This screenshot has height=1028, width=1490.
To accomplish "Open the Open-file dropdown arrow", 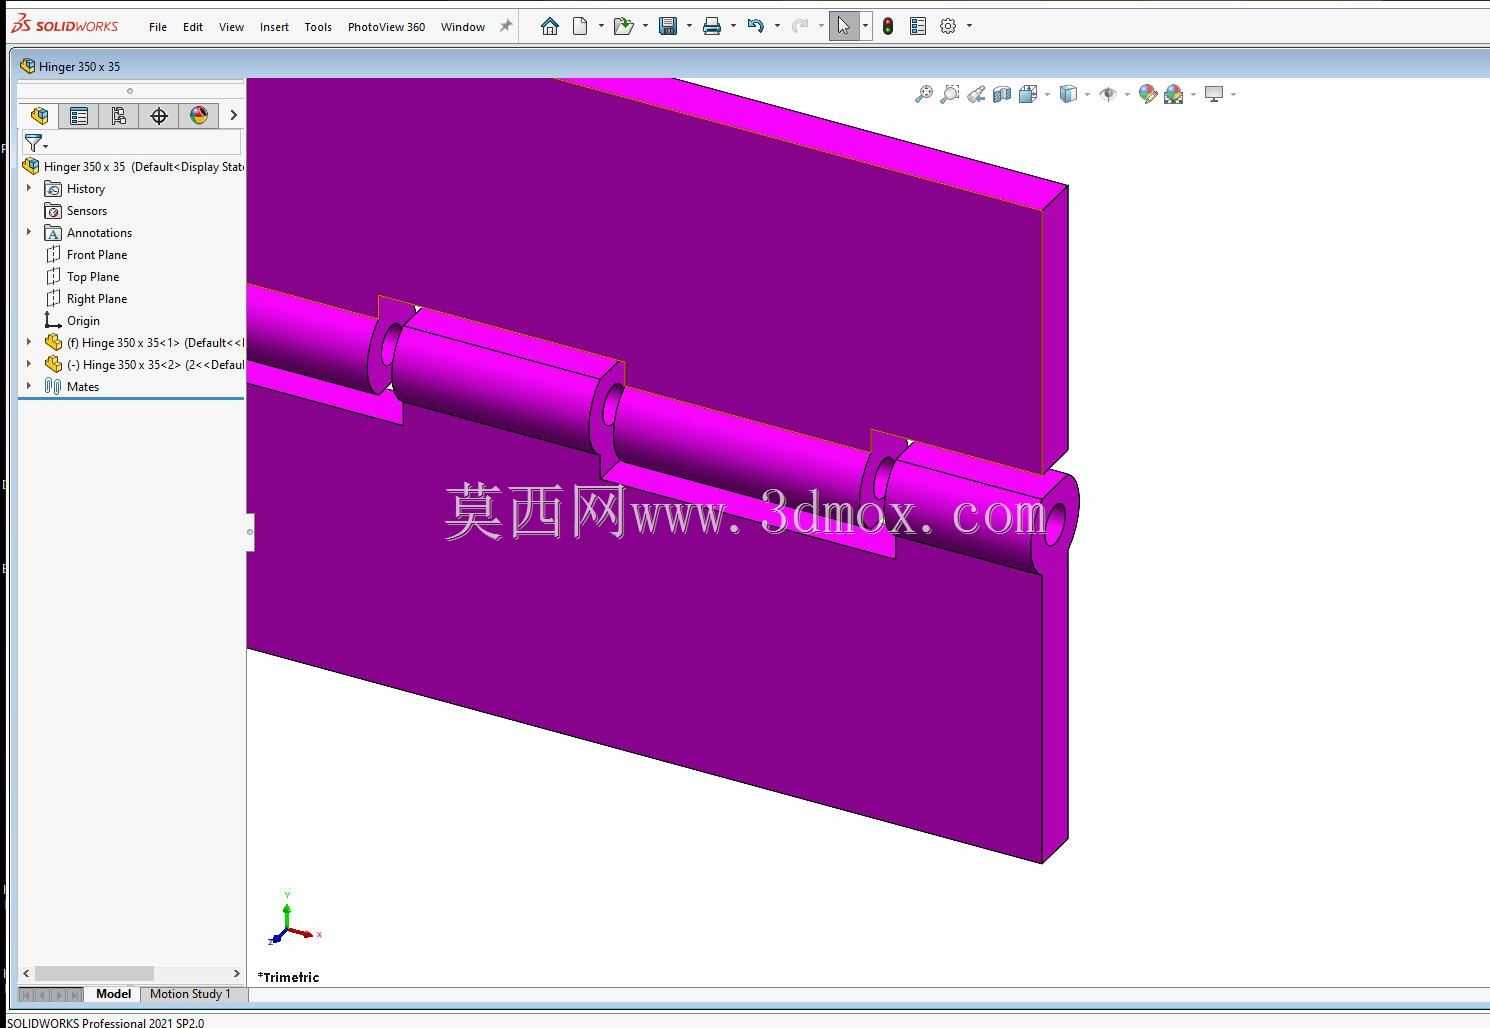I will click(645, 26).
